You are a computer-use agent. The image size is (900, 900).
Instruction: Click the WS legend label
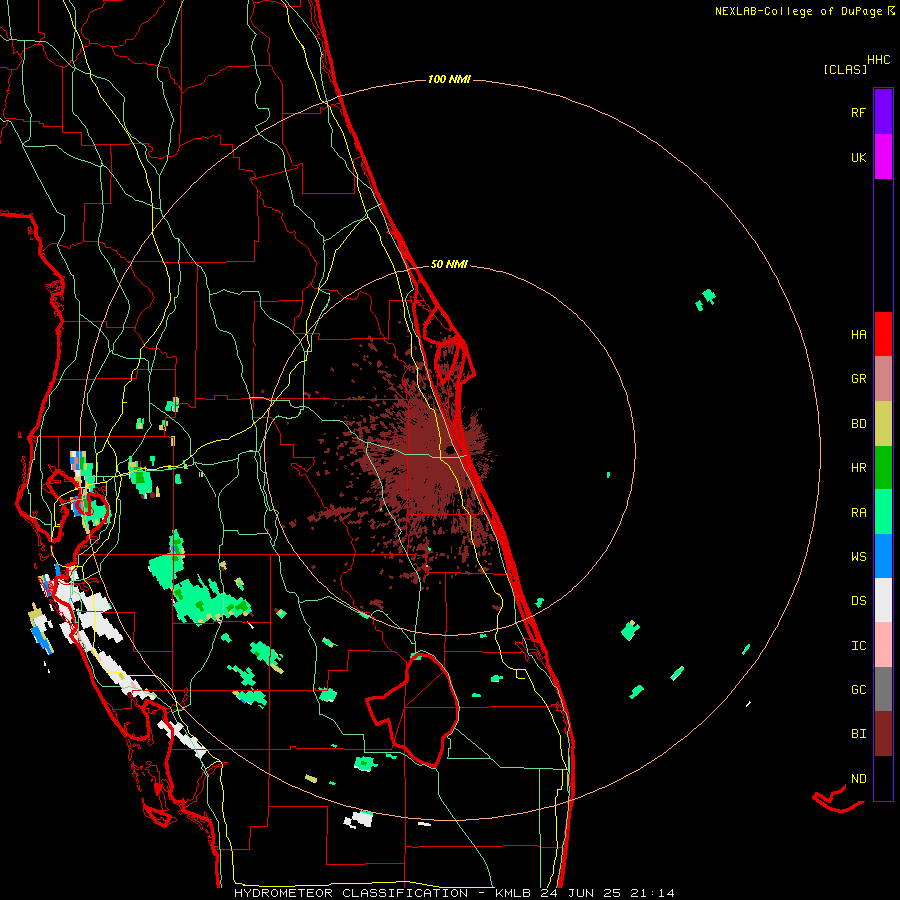click(859, 556)
